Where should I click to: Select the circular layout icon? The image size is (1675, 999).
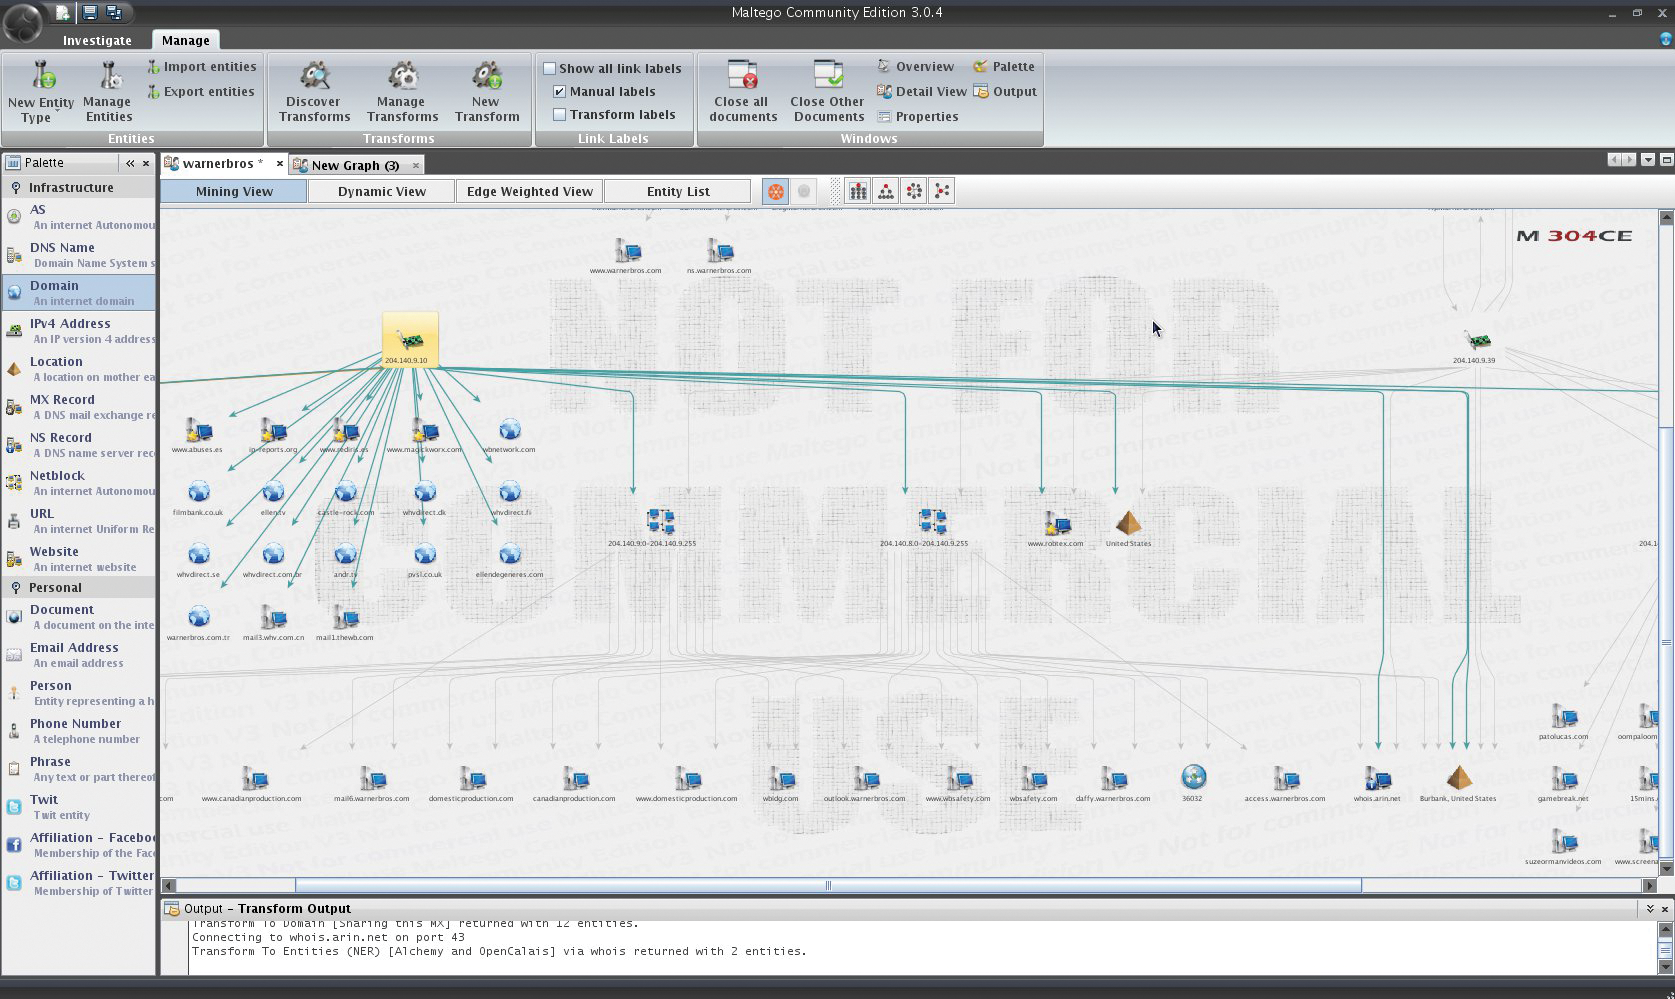912,190
